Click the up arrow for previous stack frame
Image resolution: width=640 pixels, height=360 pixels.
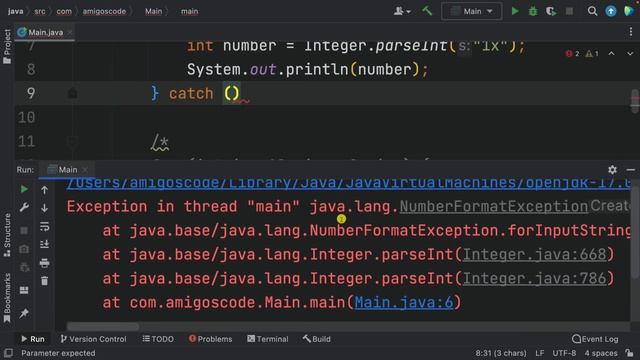(x=44, y=190)
